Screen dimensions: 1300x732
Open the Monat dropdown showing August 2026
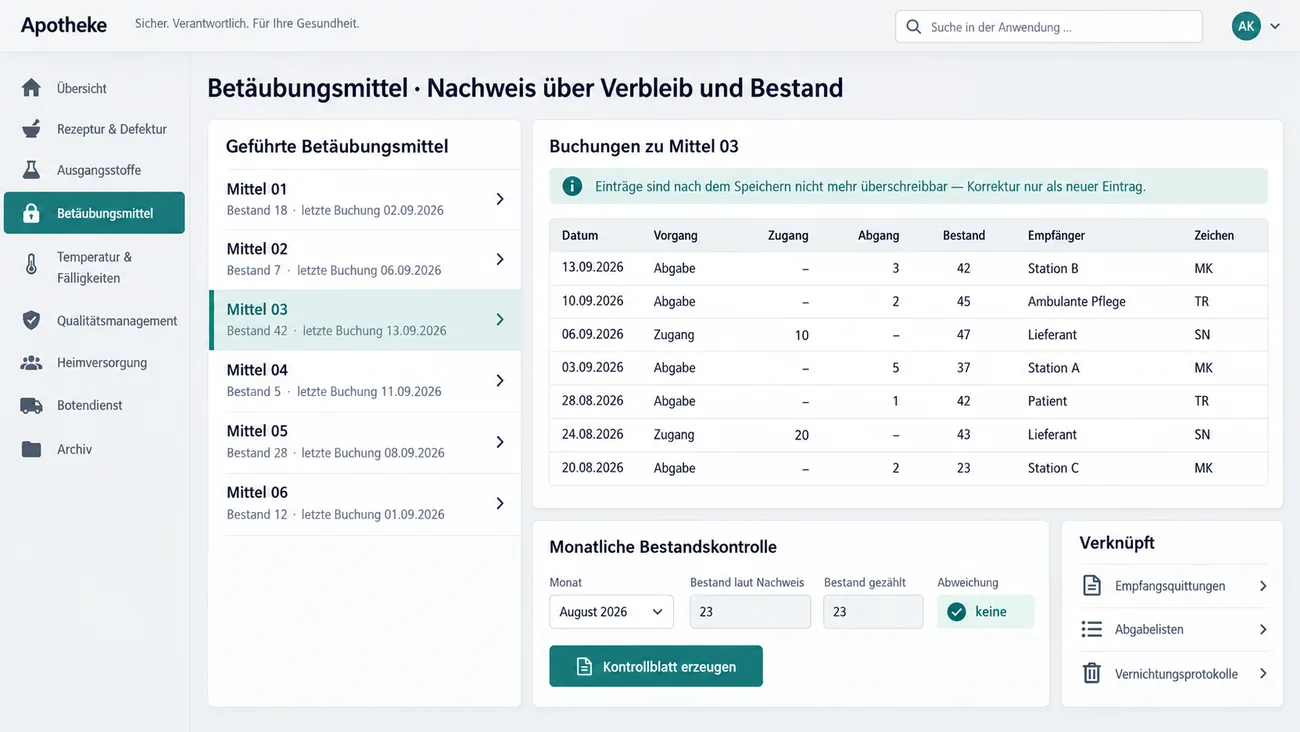(611, 612)
